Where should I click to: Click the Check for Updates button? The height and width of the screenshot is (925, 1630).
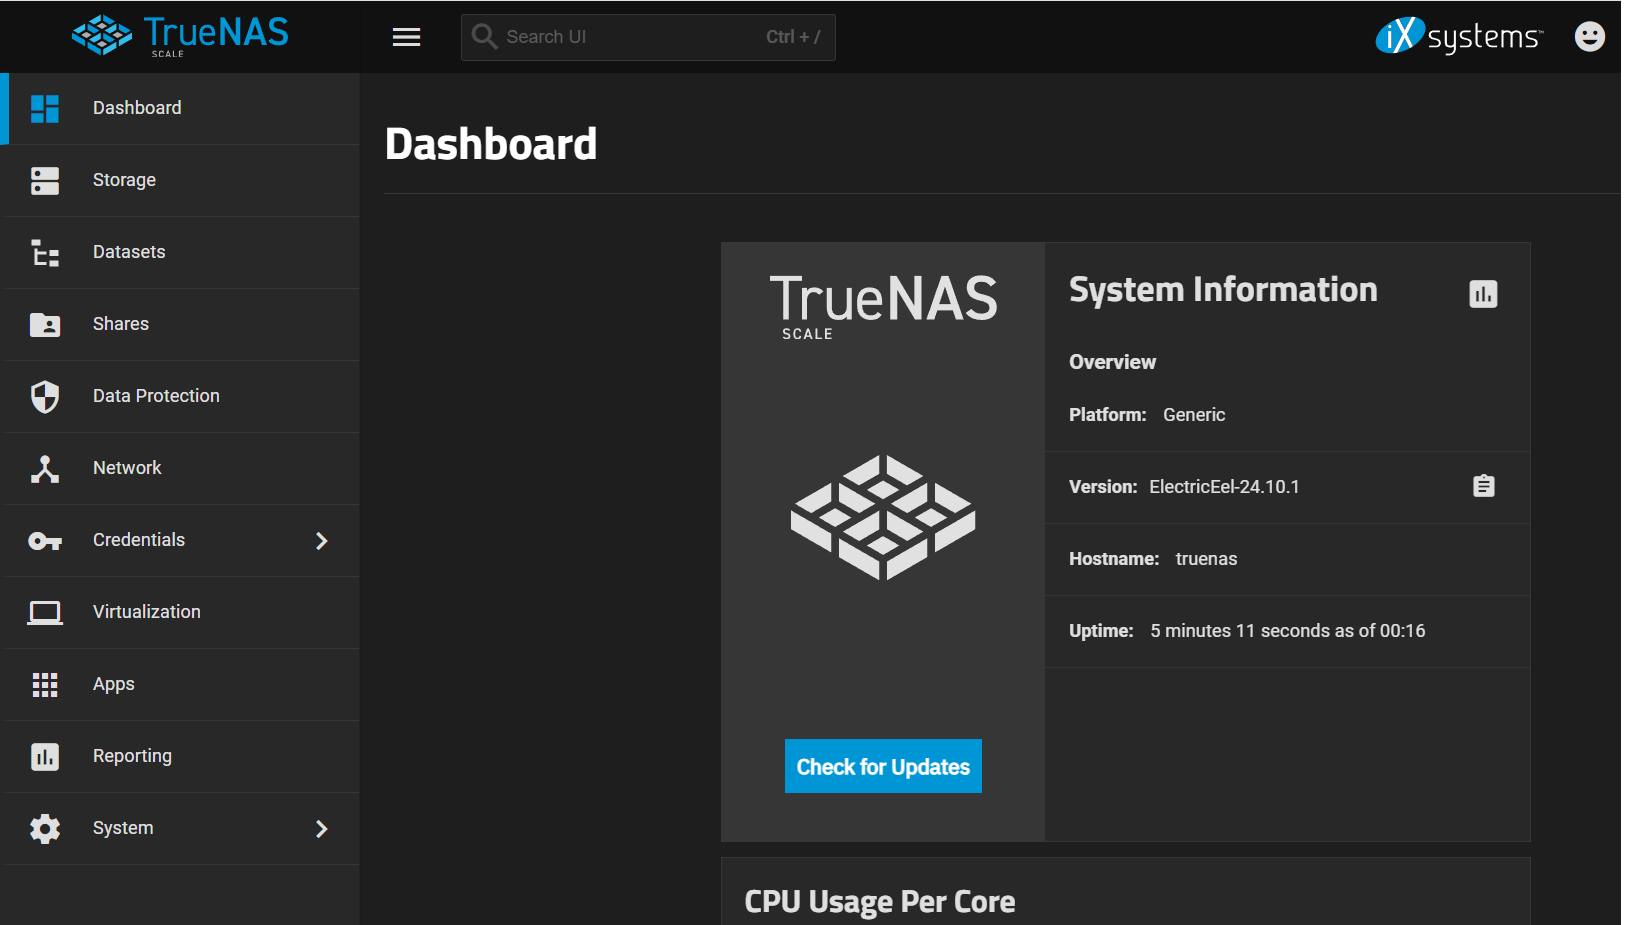(883, 766)
